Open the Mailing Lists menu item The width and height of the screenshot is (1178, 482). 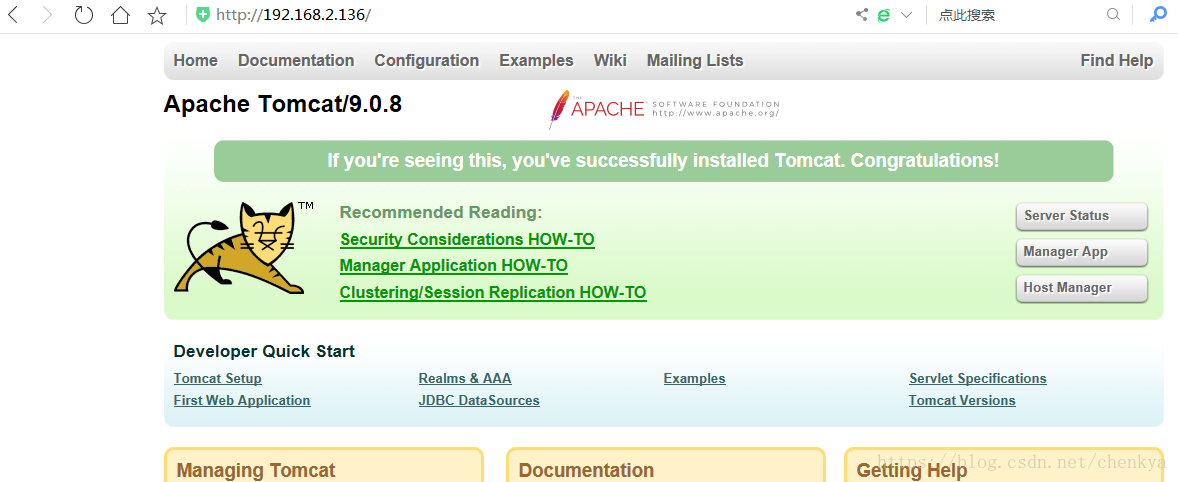(695, 61)
